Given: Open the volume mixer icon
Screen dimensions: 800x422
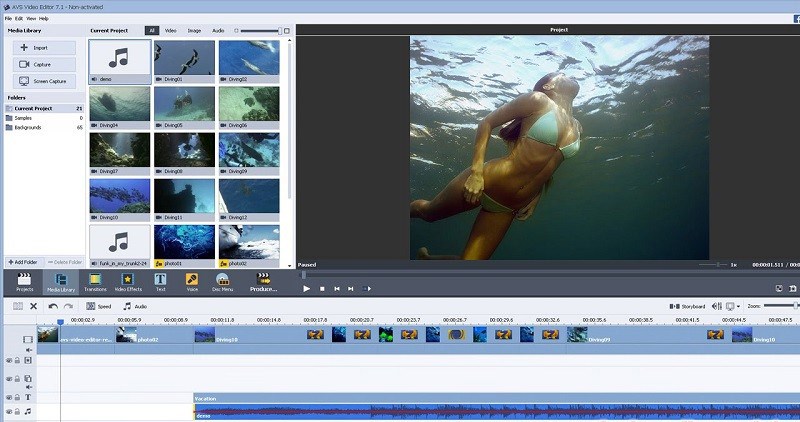Looking at the screenshot, I should click(716, 306).
